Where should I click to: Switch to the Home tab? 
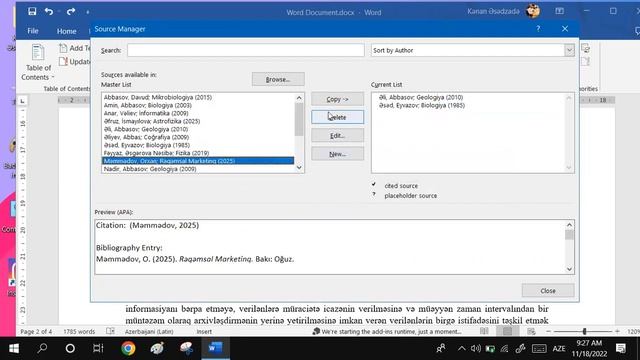click(x=67, y=31)
